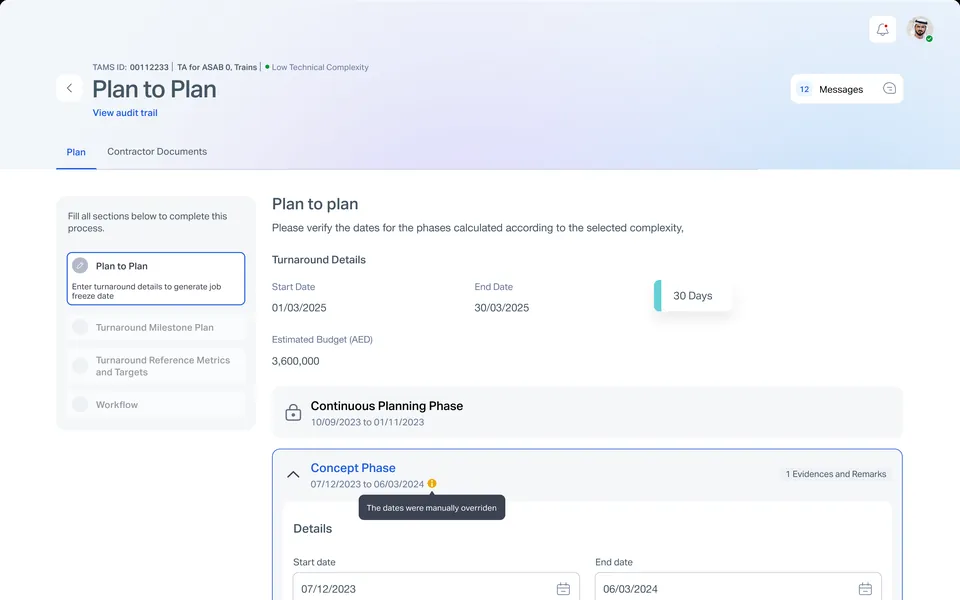Click the 30 Days duration indicator

692,296
